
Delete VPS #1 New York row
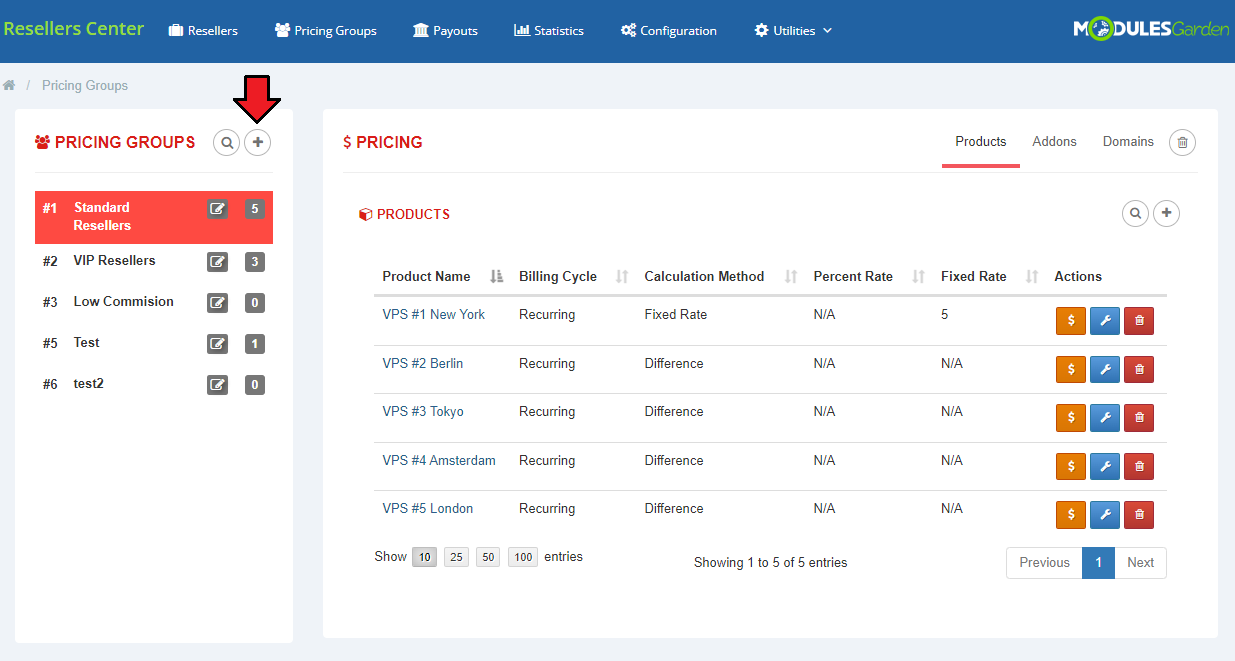[1139, 321]
